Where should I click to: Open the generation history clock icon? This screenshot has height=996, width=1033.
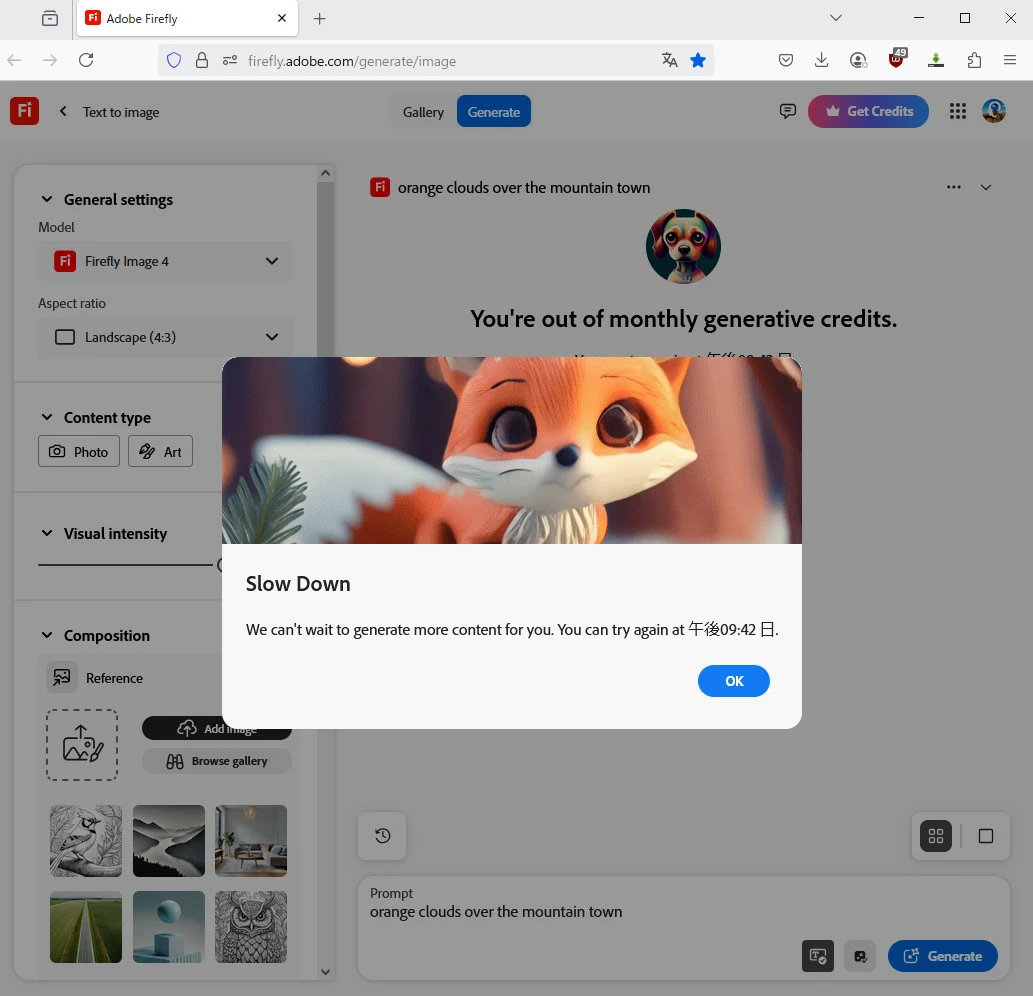pyautogui.click(x=382, y=836)
